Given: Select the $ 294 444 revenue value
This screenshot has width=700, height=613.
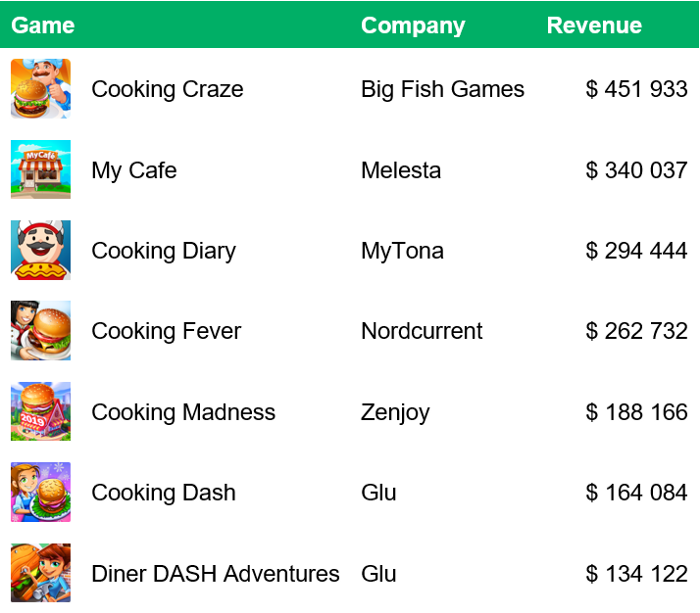Looking at the screenshot, I should coord(636,250).
